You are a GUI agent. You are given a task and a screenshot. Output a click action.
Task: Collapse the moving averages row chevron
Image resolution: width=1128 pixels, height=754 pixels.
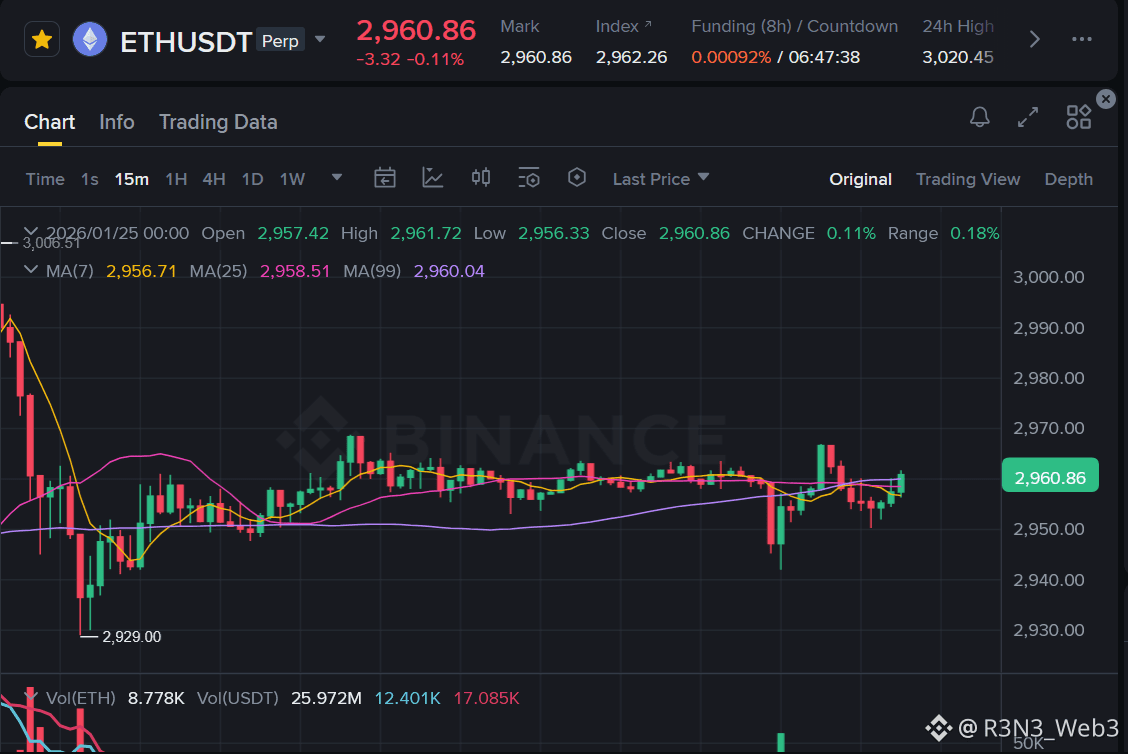[31, 269]
